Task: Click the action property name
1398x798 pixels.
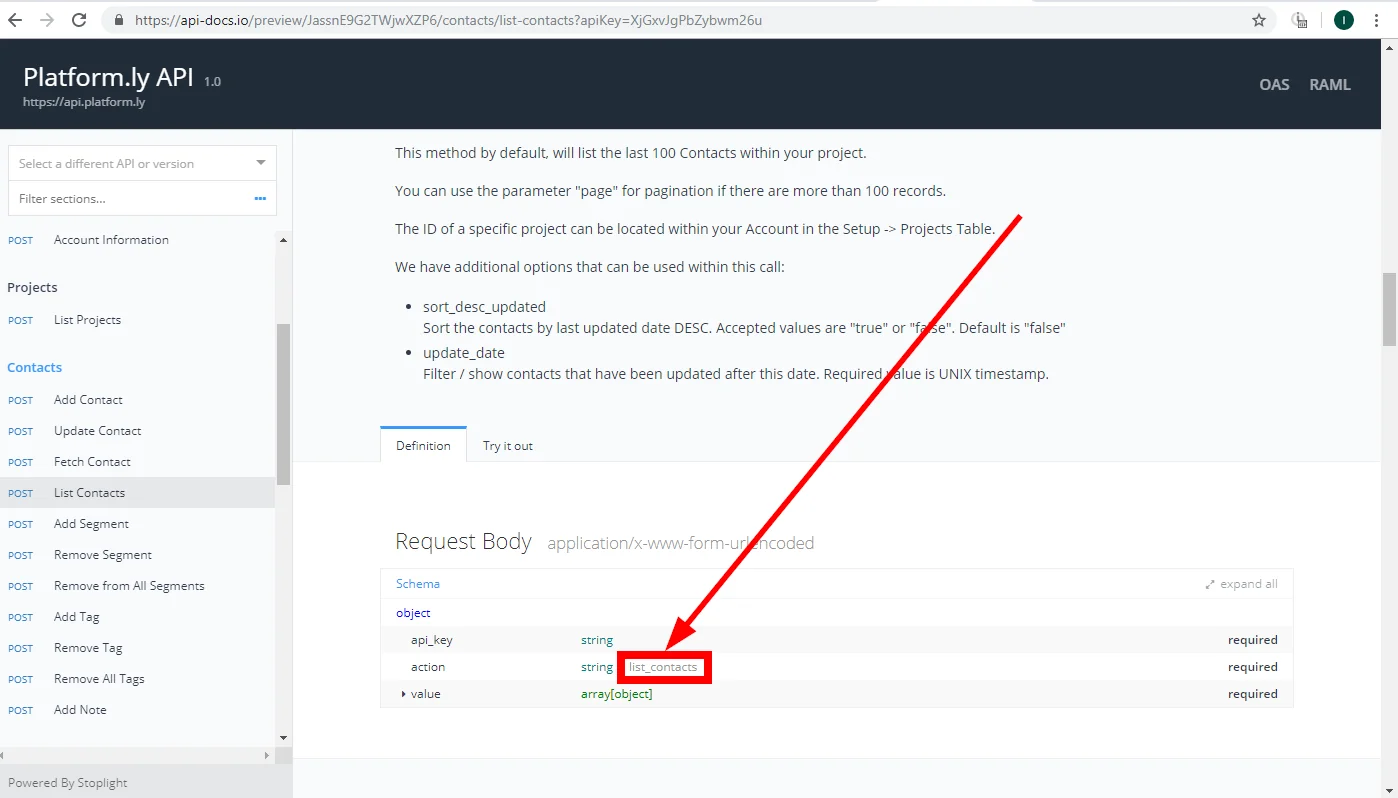Action: coord(428,667)
